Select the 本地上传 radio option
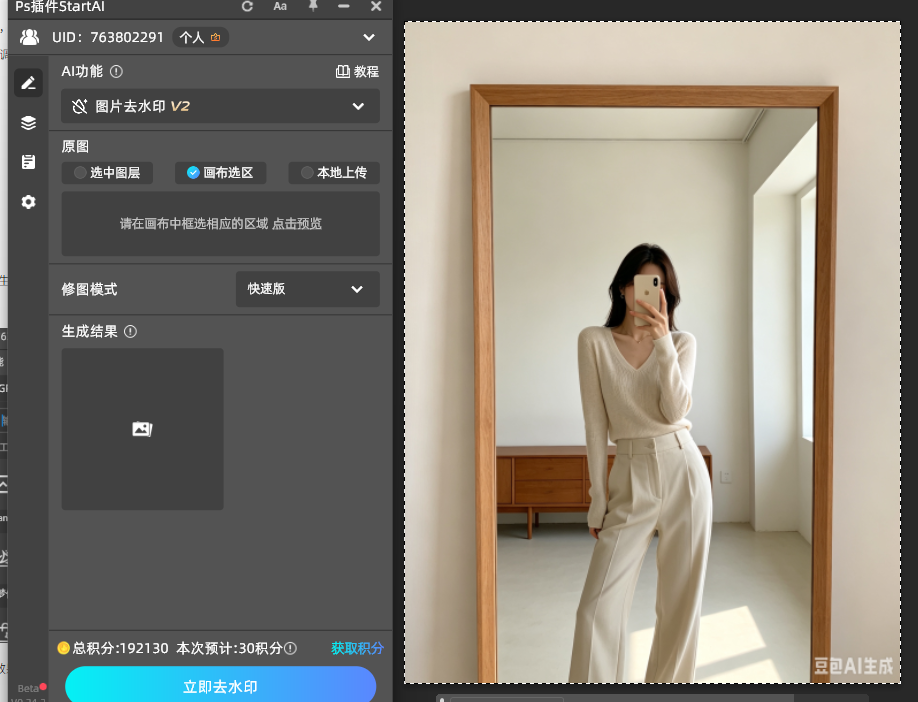 pyautogui.click(x=334, y=173)
